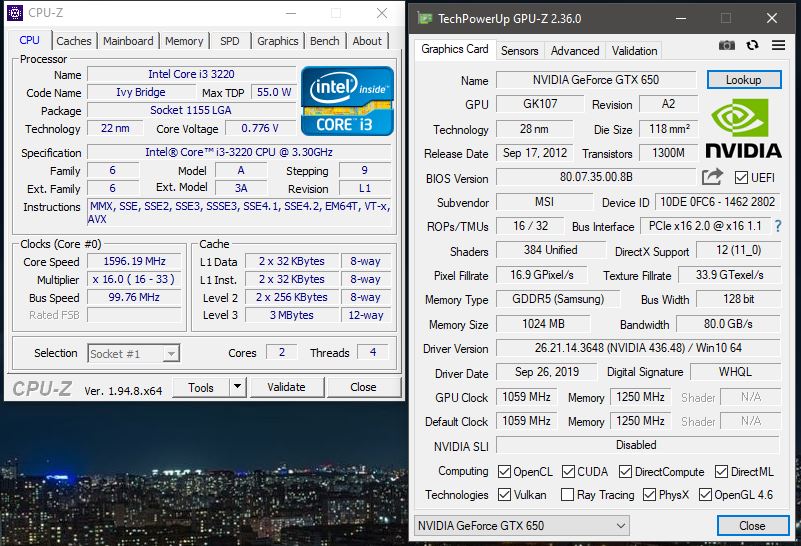This screenshot has height=546, width=801.
Task: Click the Bus Interface question mark icon
Action: [778, 226]
